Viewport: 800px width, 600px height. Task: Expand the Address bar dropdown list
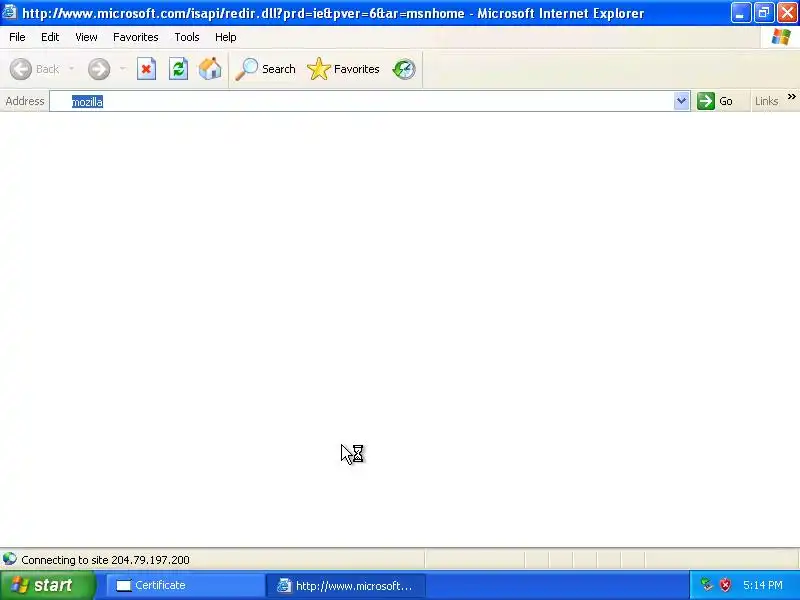(x=682, y=101)
